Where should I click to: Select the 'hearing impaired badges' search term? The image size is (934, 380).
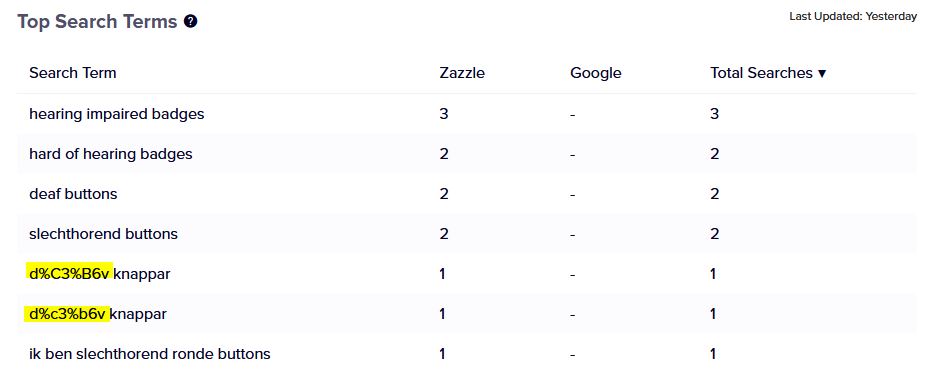pos(117,114)
